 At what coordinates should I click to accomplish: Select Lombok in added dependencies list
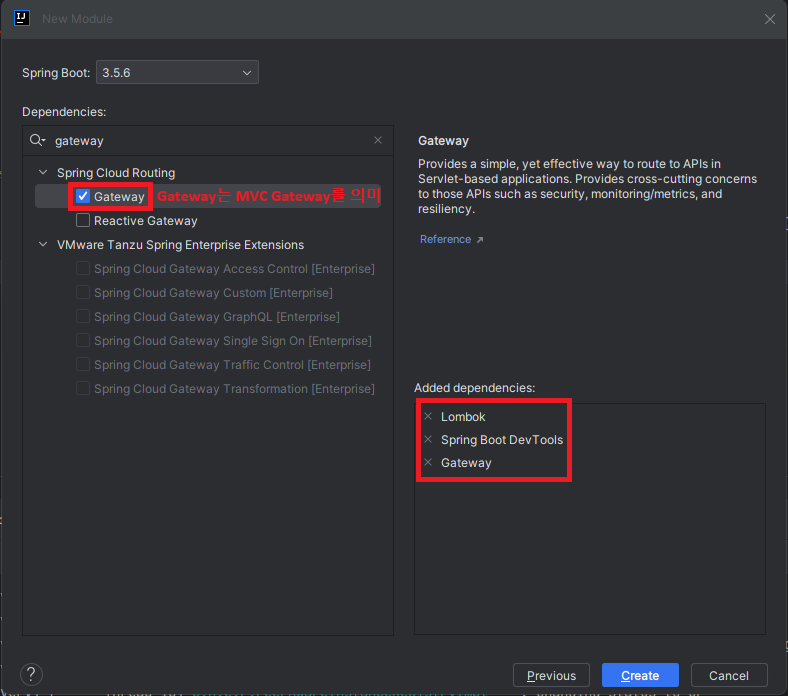[463, 417]
